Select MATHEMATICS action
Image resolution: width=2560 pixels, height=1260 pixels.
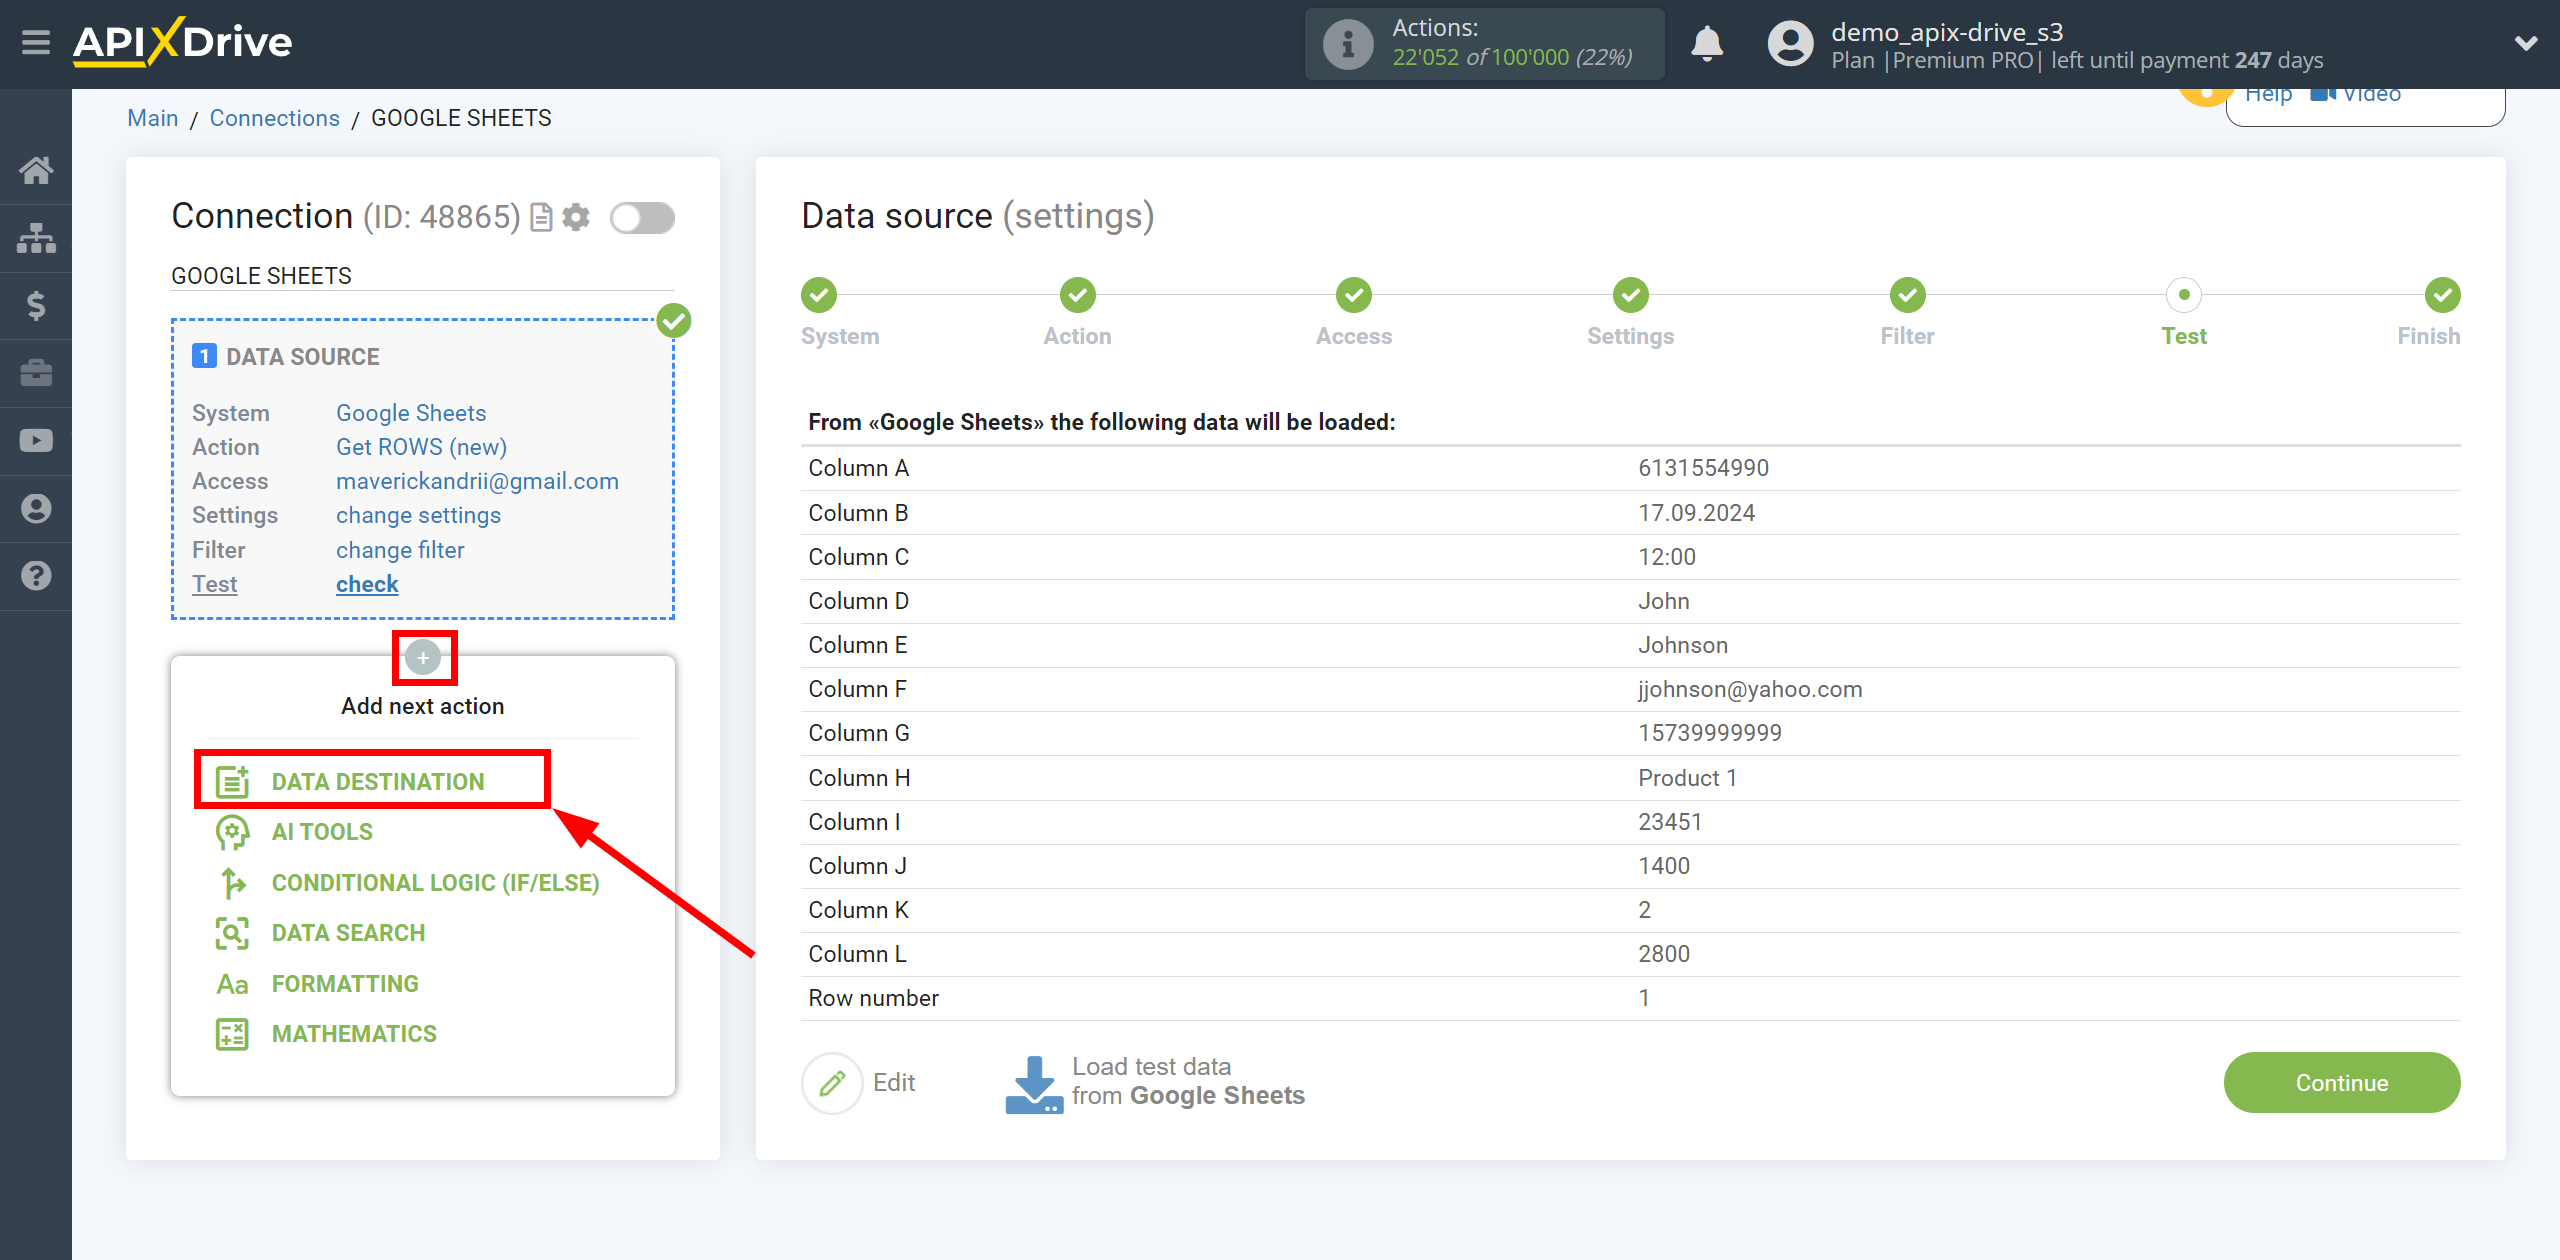pyautogui.click(x=354, y=1034)
